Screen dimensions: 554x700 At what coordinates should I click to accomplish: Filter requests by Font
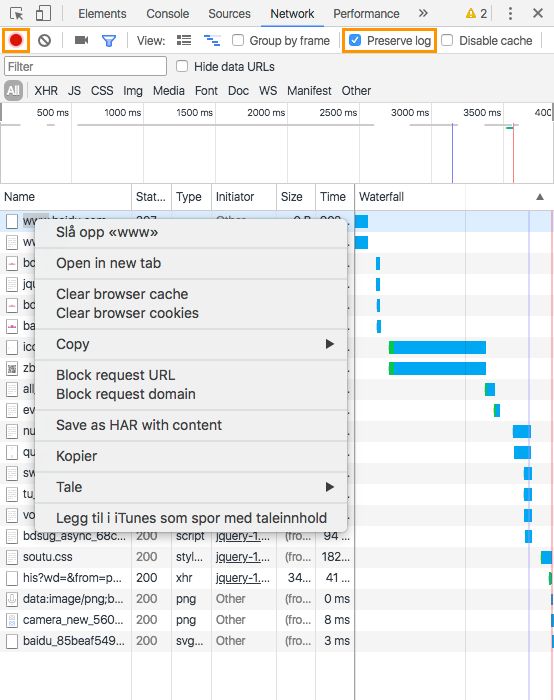pyautogui.click(x=206, y=91)
